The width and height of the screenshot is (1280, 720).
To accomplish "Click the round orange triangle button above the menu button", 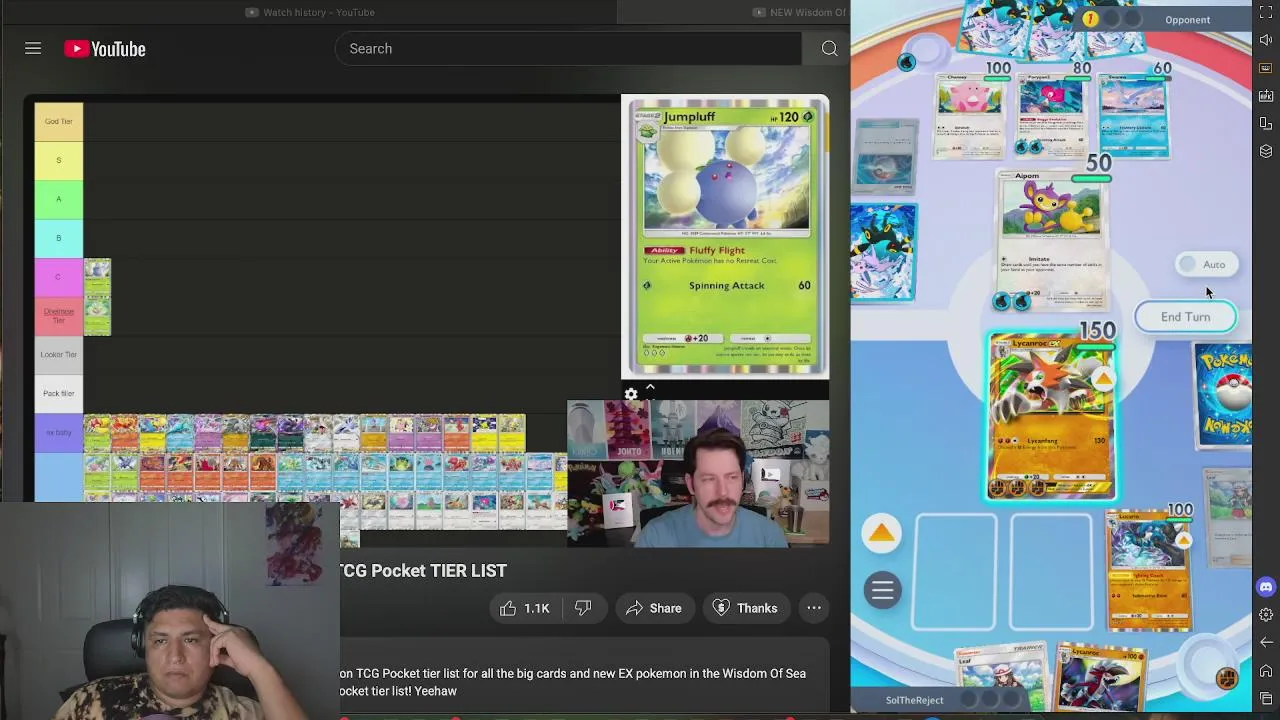I will [x=881, y=533].
